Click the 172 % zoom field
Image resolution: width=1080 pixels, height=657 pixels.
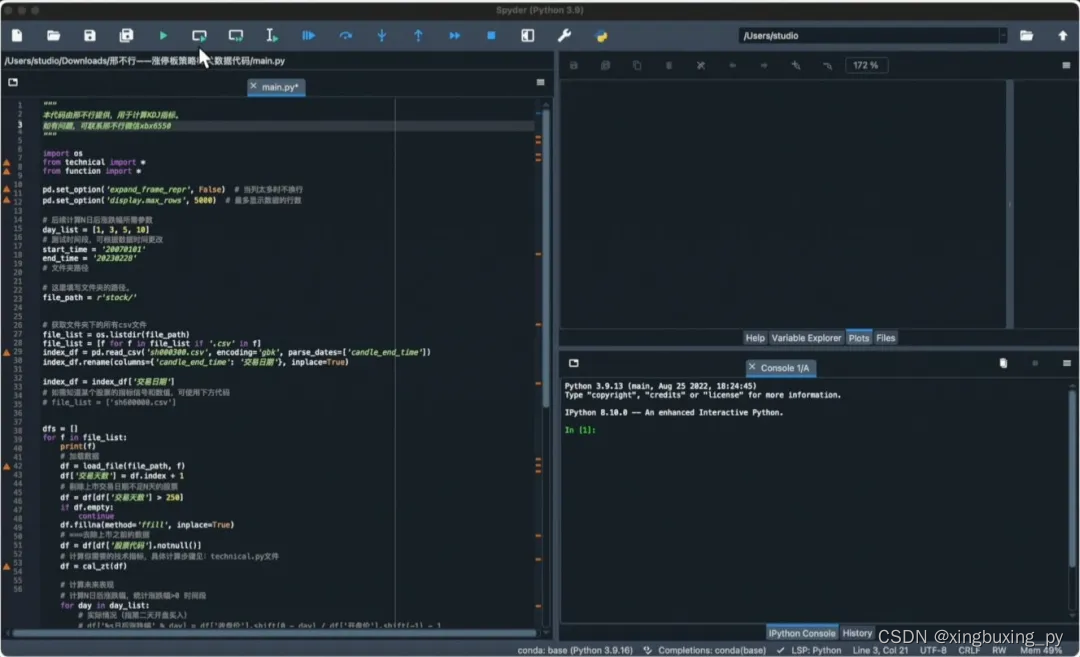click(866, 65)
